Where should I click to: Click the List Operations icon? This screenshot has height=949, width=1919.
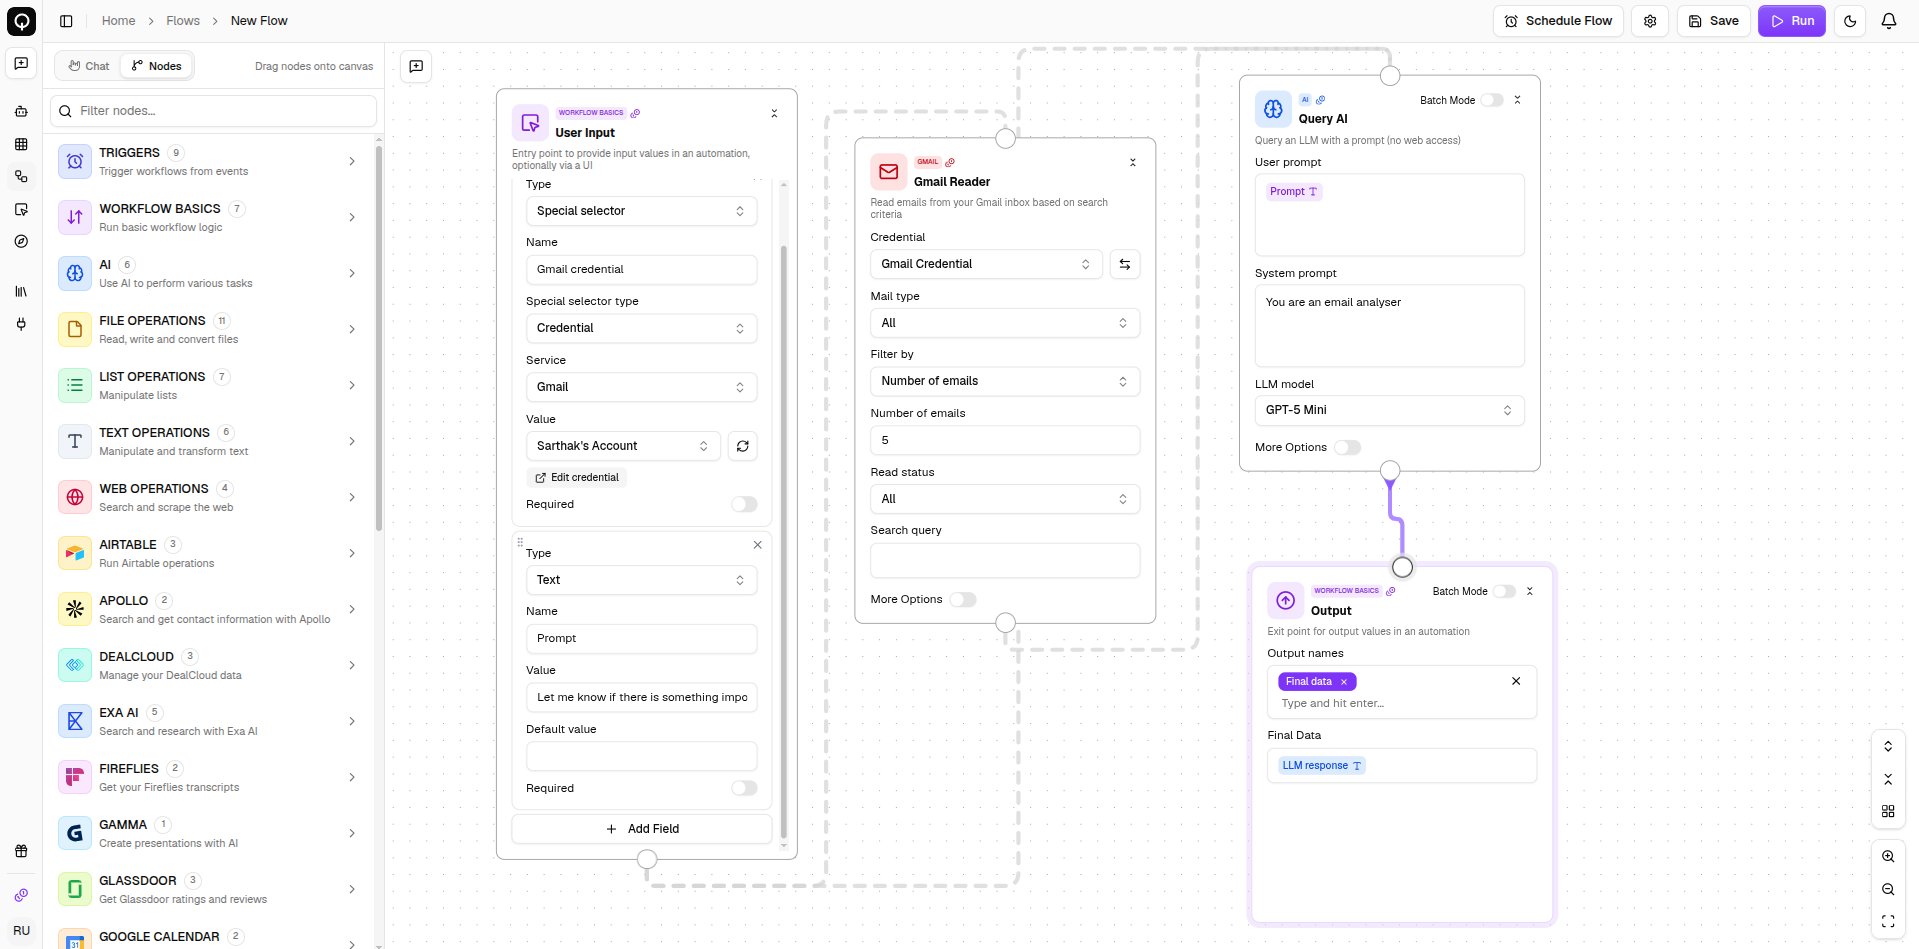point(75,385)
